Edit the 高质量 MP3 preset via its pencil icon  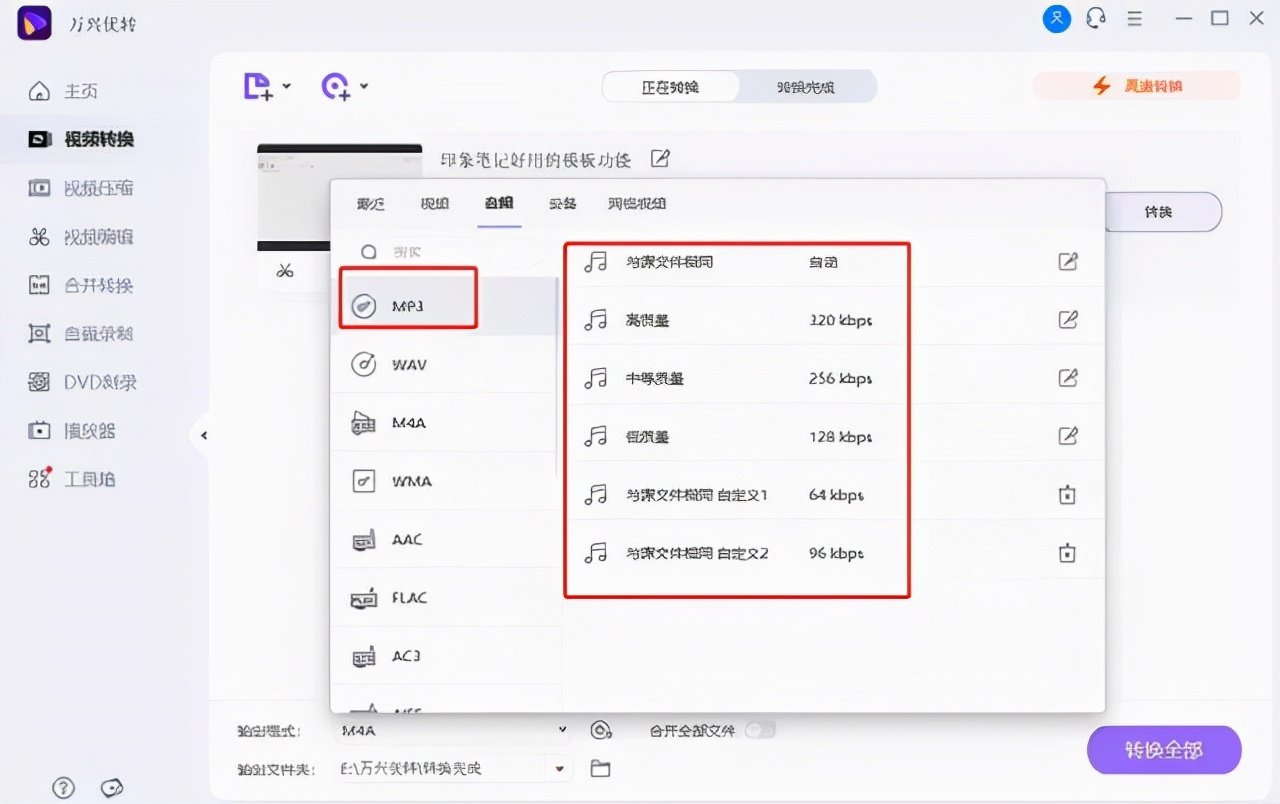pos(1068,319)
